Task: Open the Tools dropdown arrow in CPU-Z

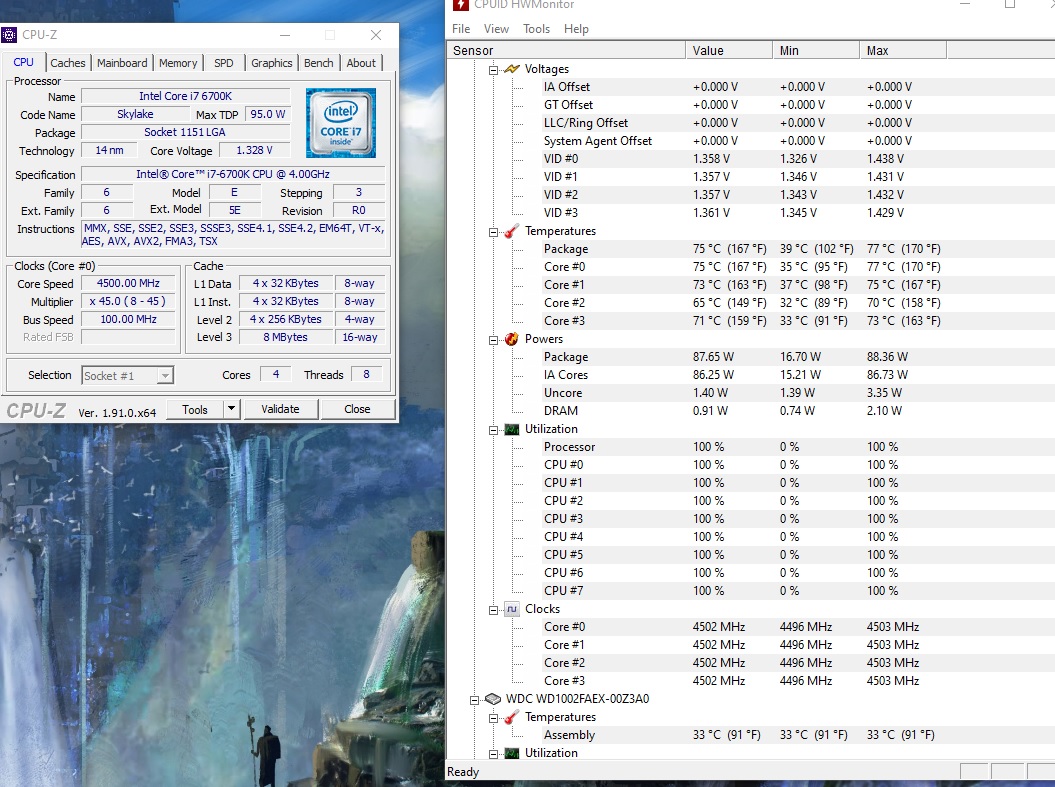Action: click(x=231, y=408)
